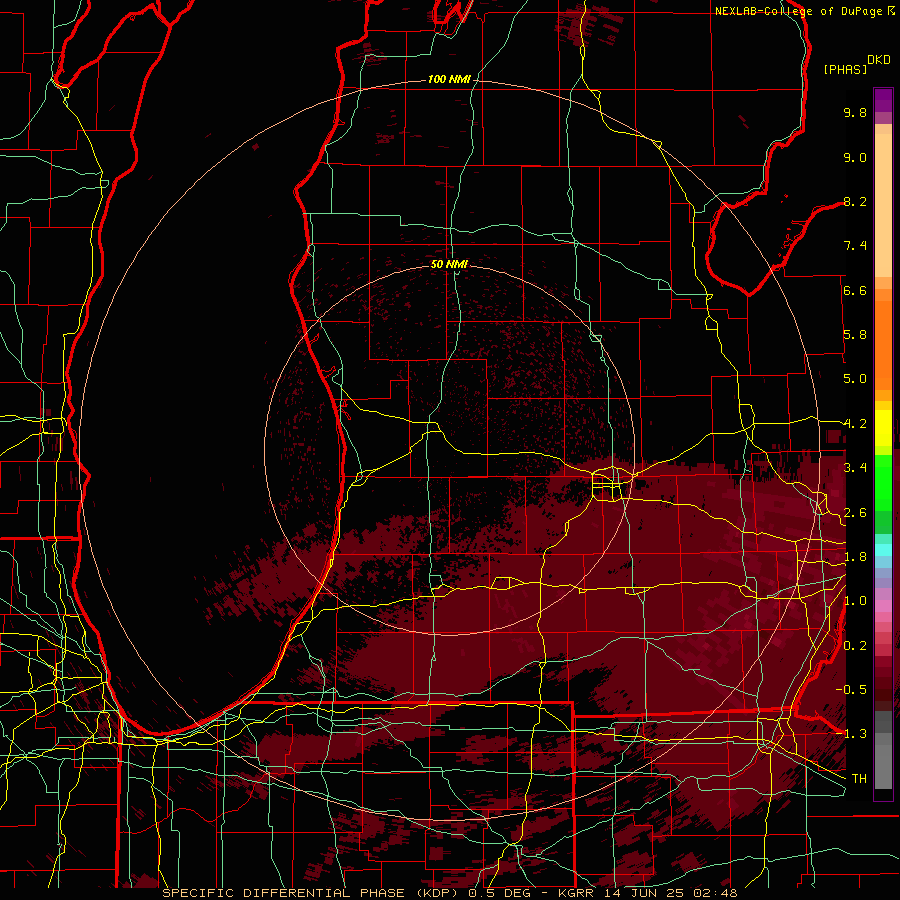Click the [PHAS] legend heading
This screenshot has width=900, height=900.
pos(845,69)
